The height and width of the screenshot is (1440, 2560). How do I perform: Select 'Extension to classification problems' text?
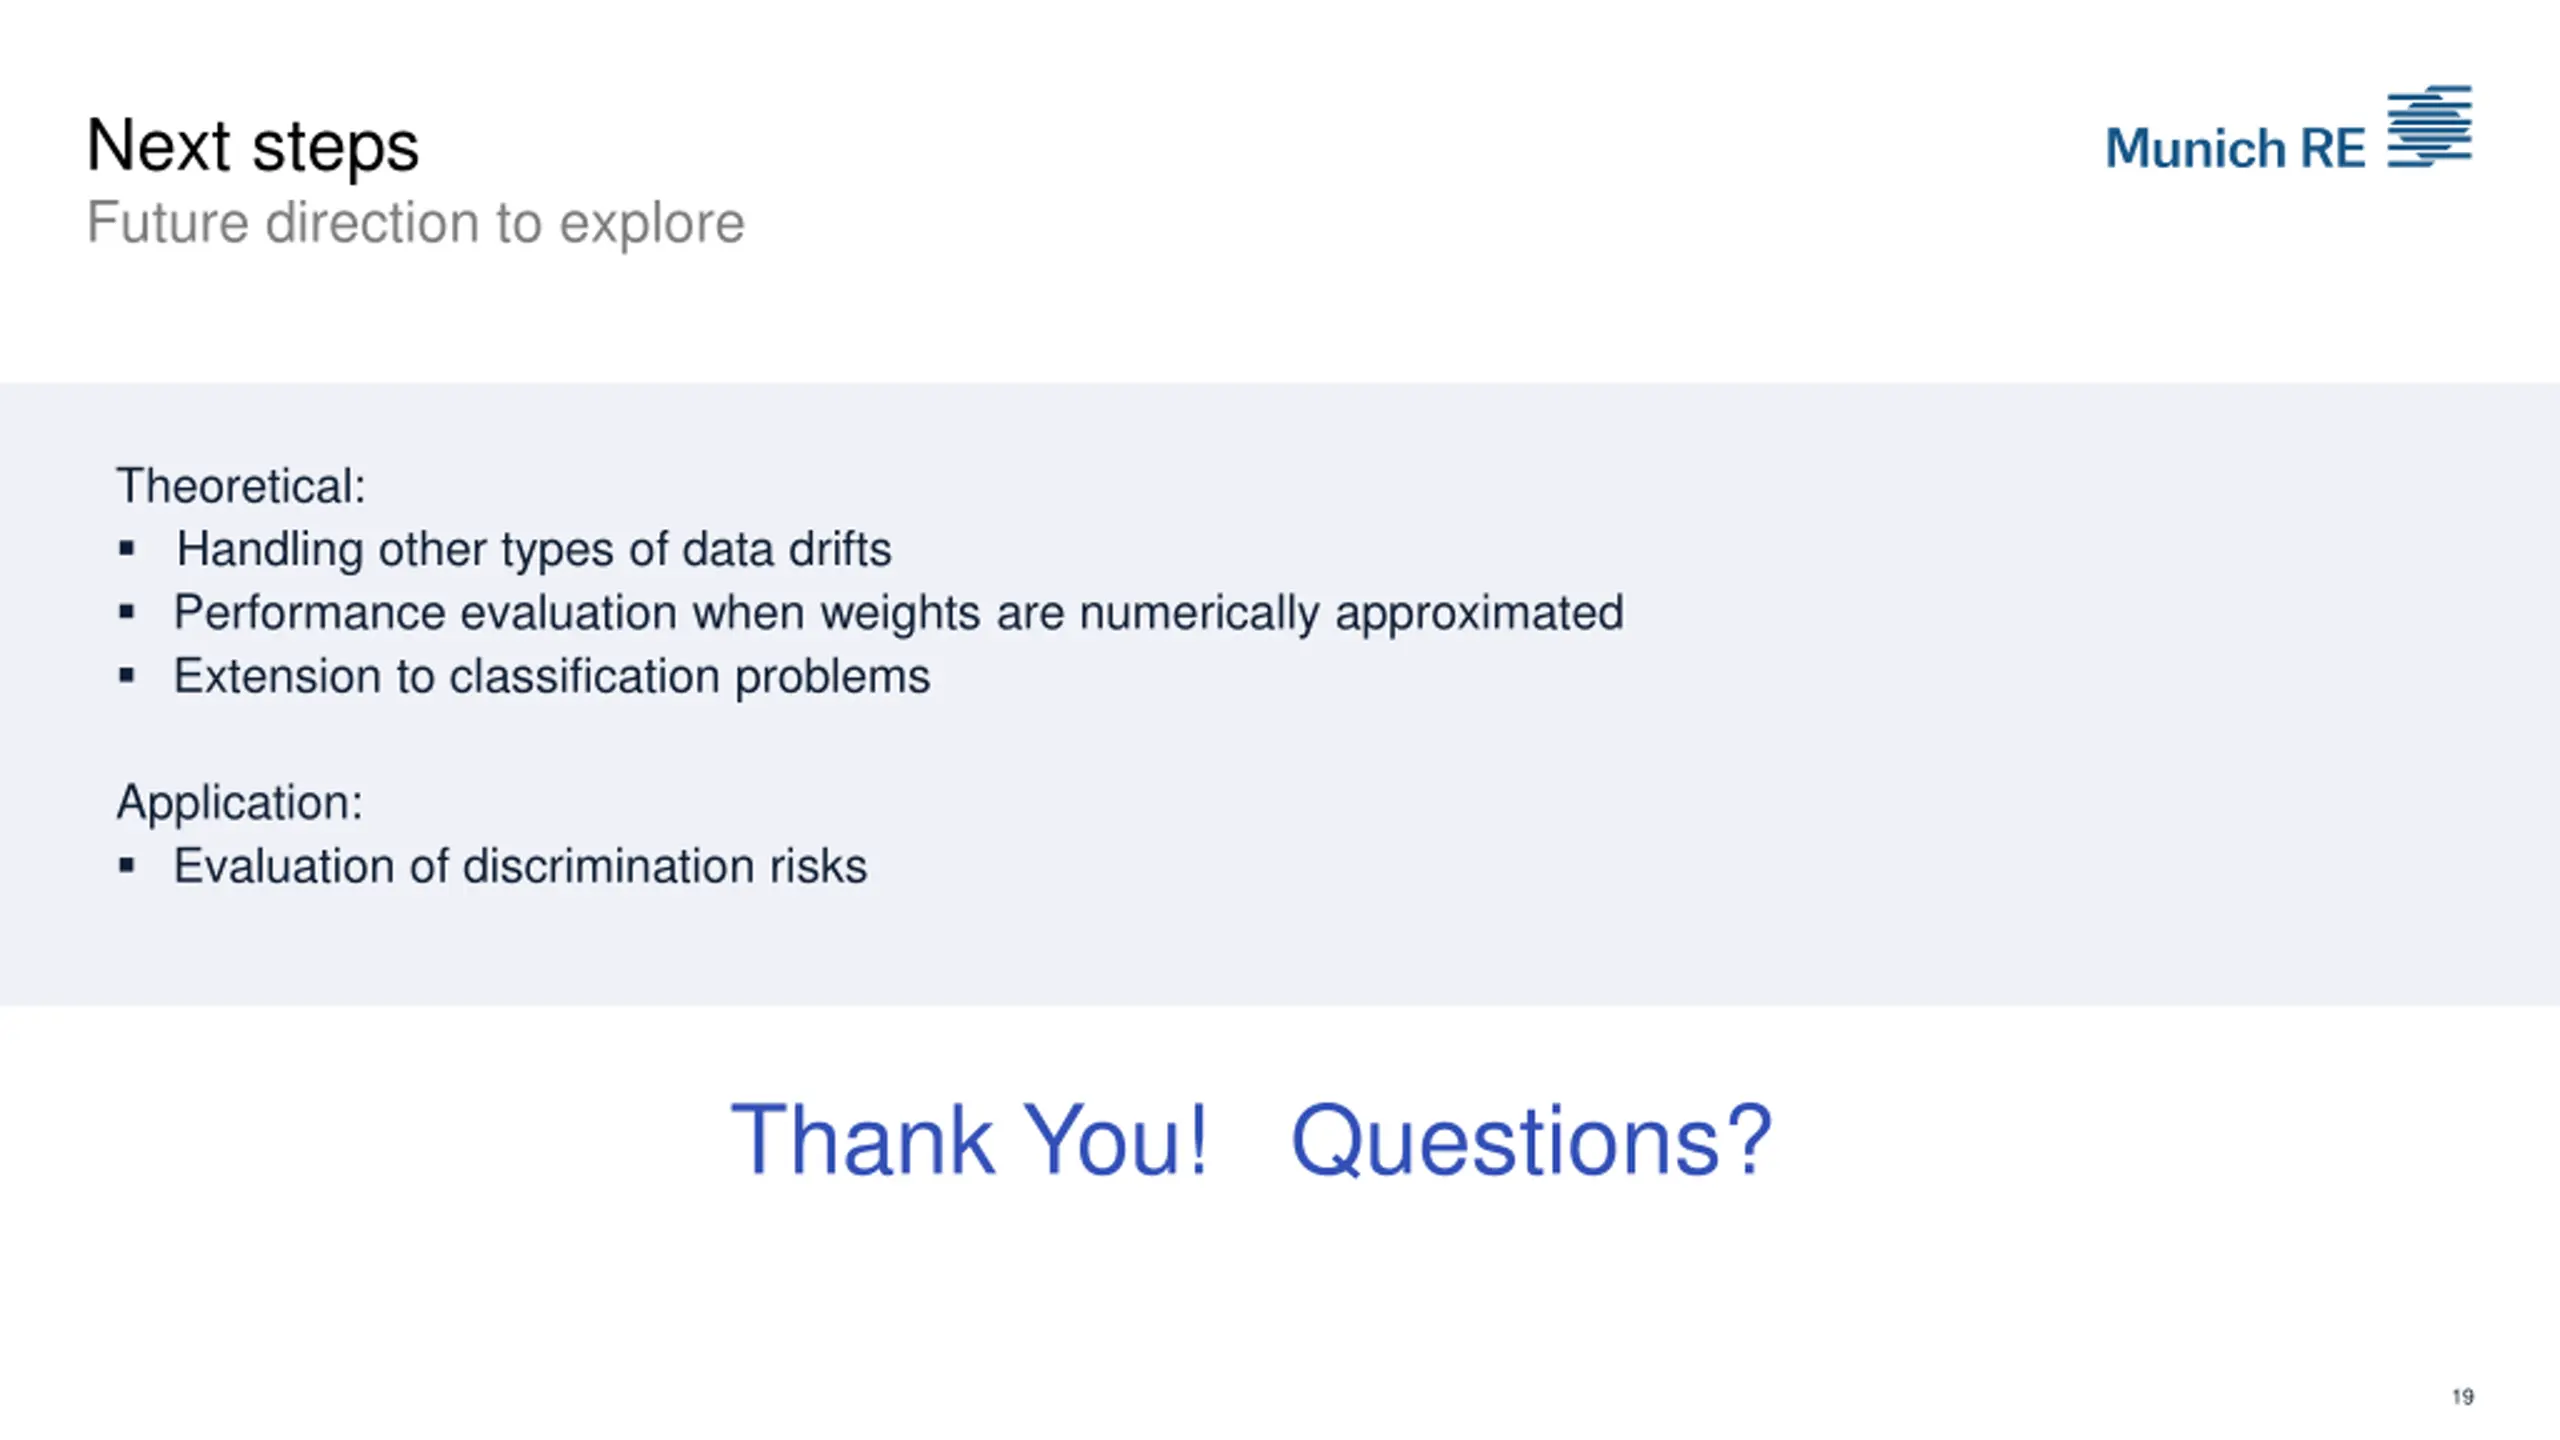552,676
